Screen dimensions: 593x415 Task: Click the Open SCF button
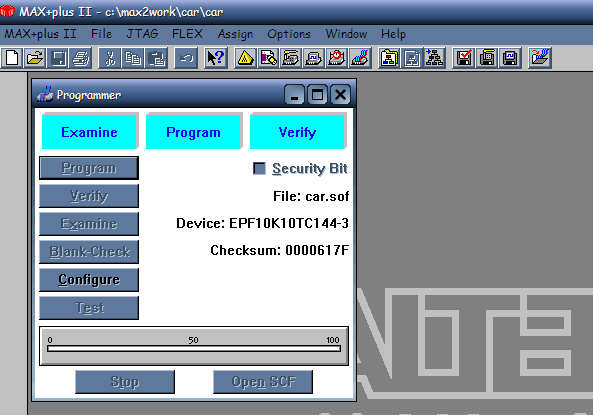tap(263, 382)
